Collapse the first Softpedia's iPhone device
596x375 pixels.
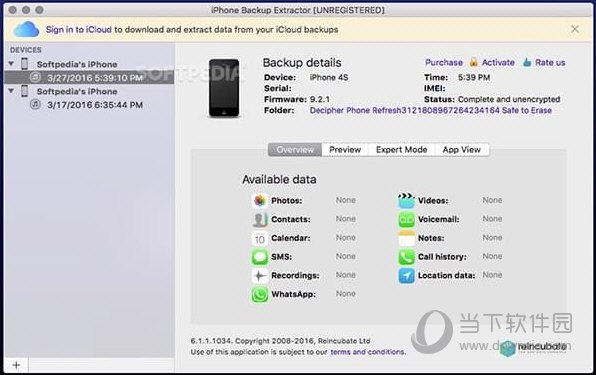(11, 64)
